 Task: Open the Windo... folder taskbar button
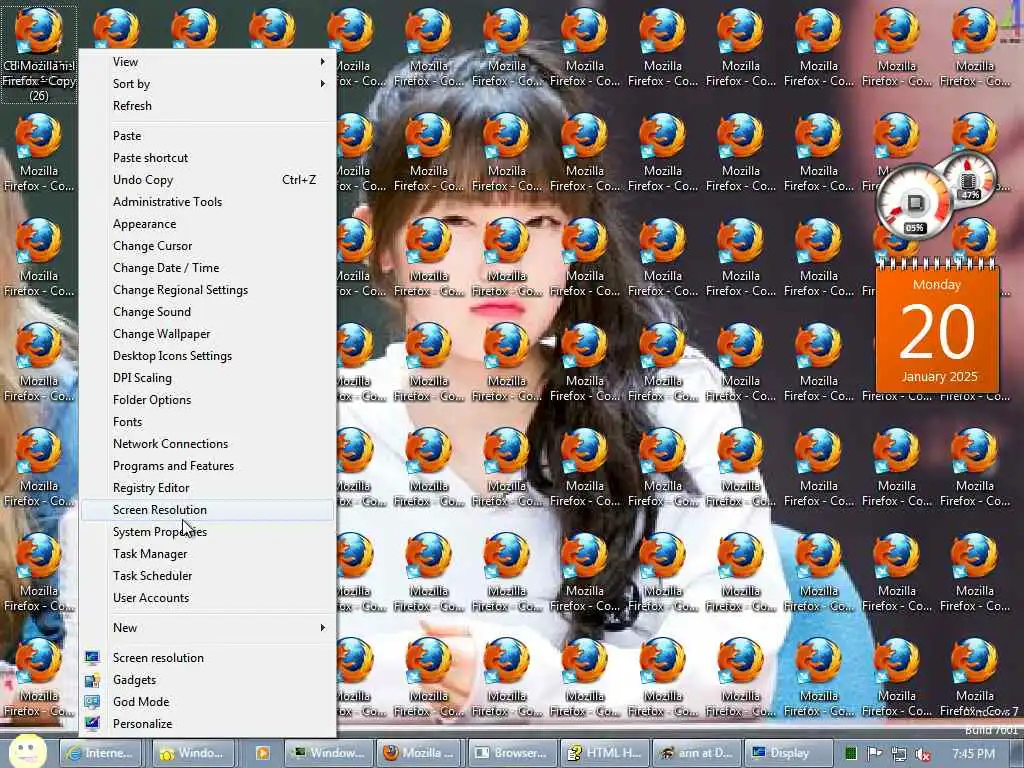click(x=192, y=753)
